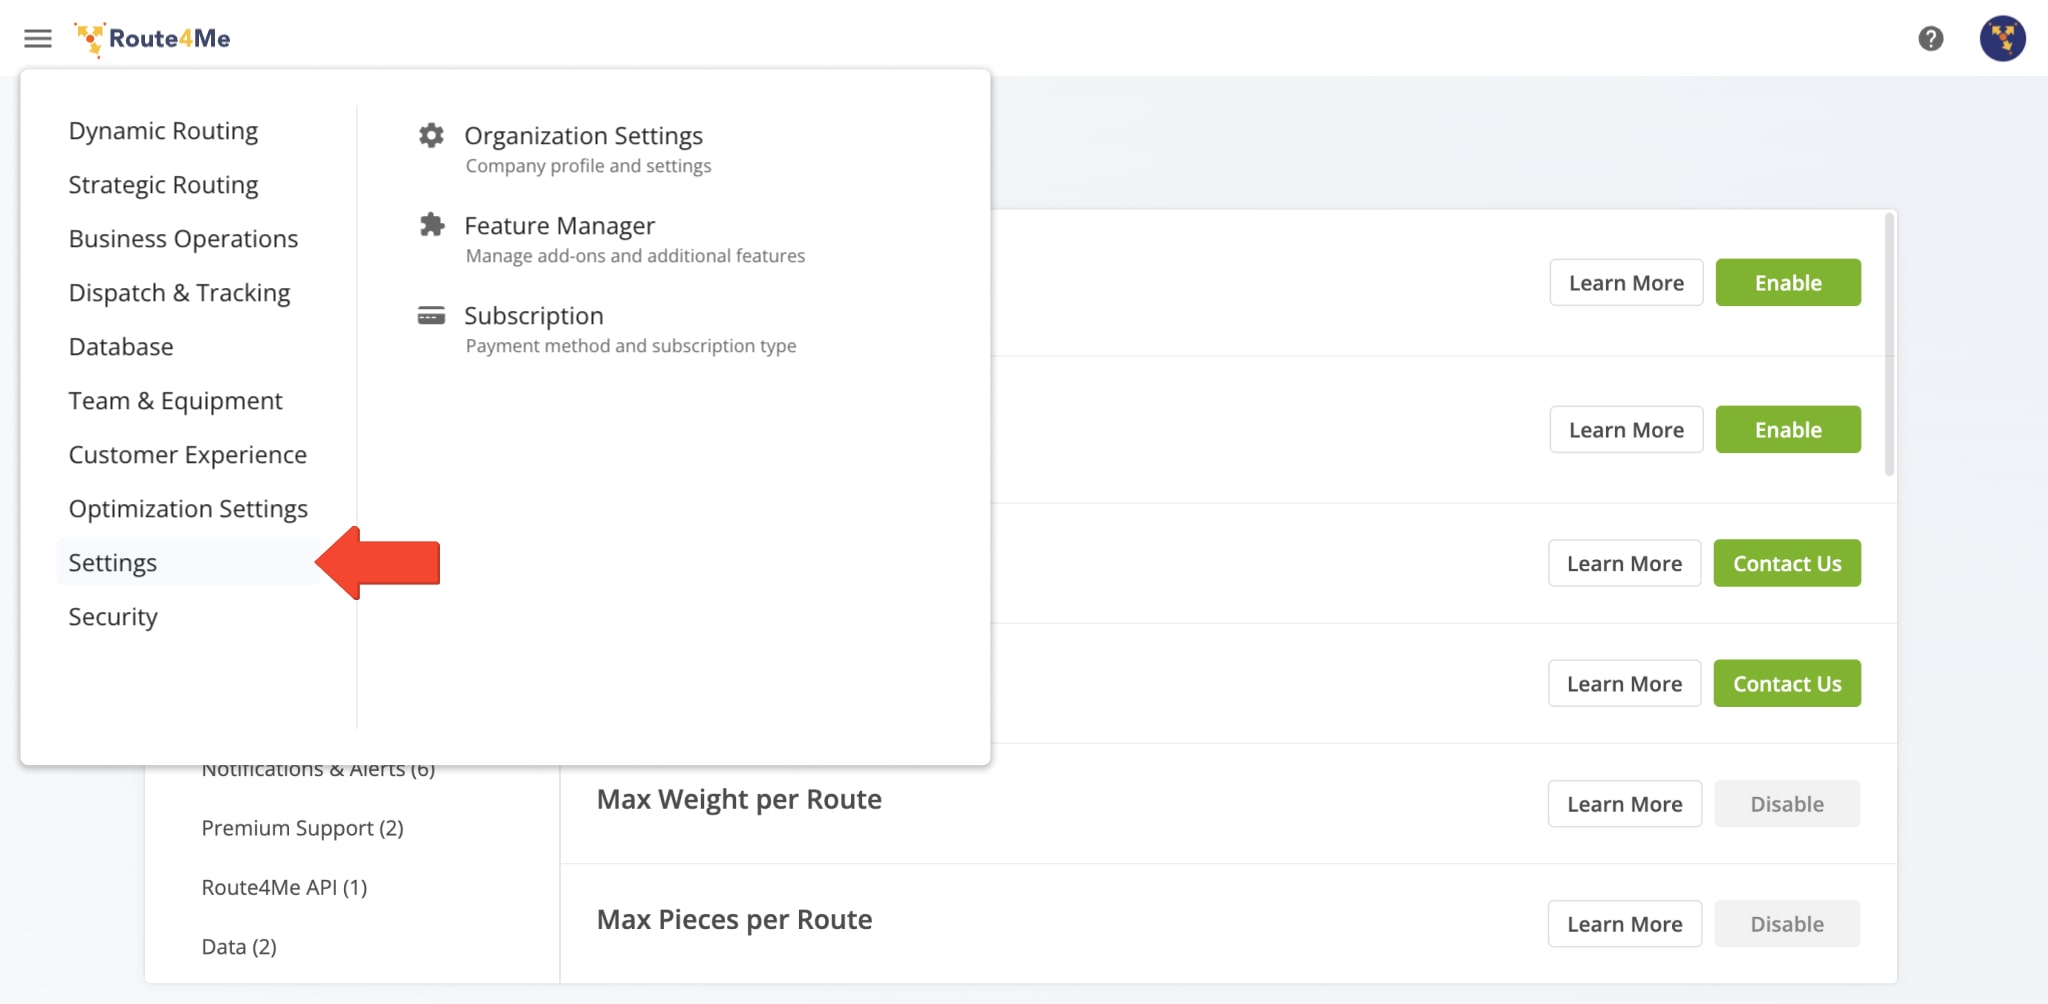Viewport: 2048px width, 1004px height.
Task: Select the Settings menu entry
Action: point(113,562)
